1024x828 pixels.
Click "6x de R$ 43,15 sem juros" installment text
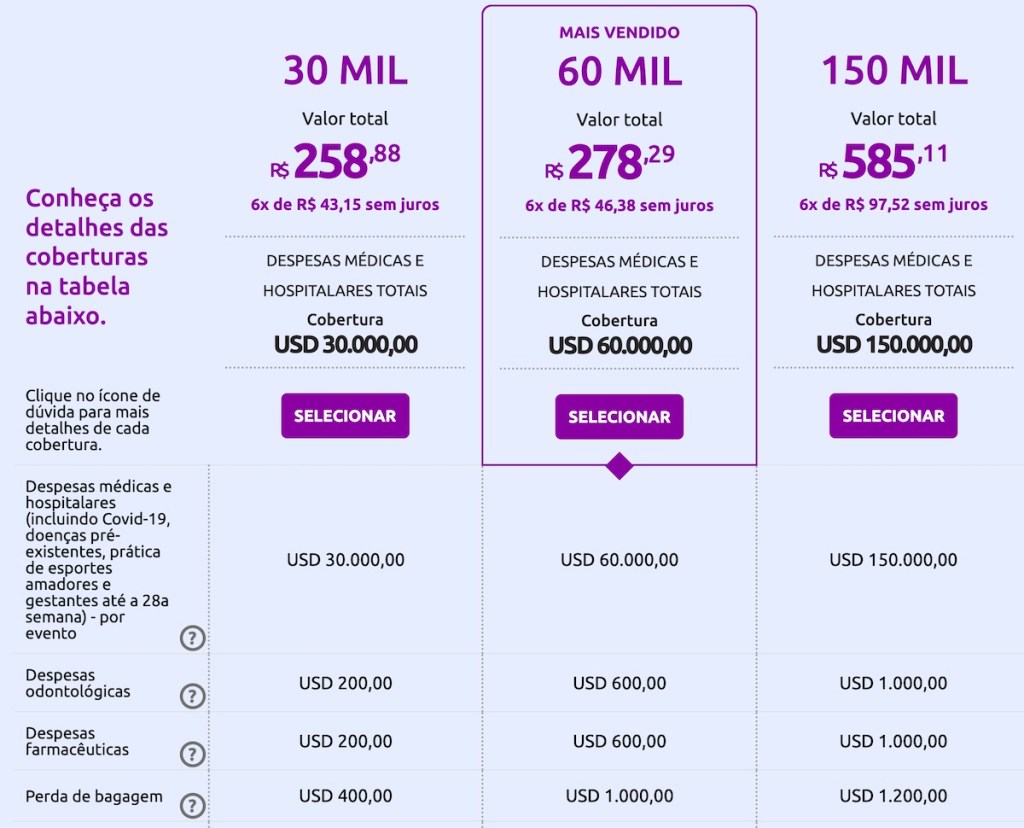[345, 204]
